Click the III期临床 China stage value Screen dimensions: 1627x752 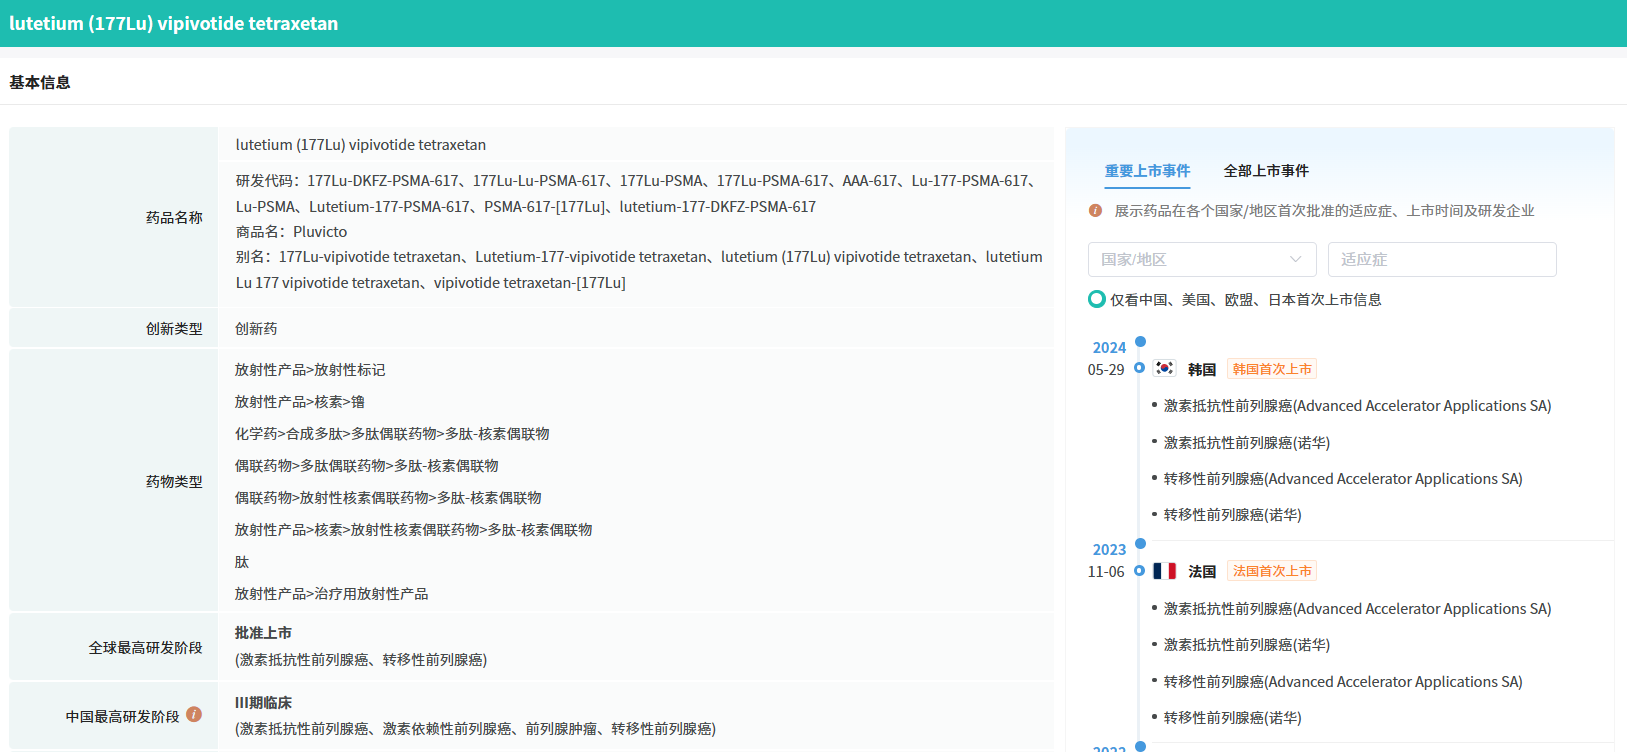point(263,703)
